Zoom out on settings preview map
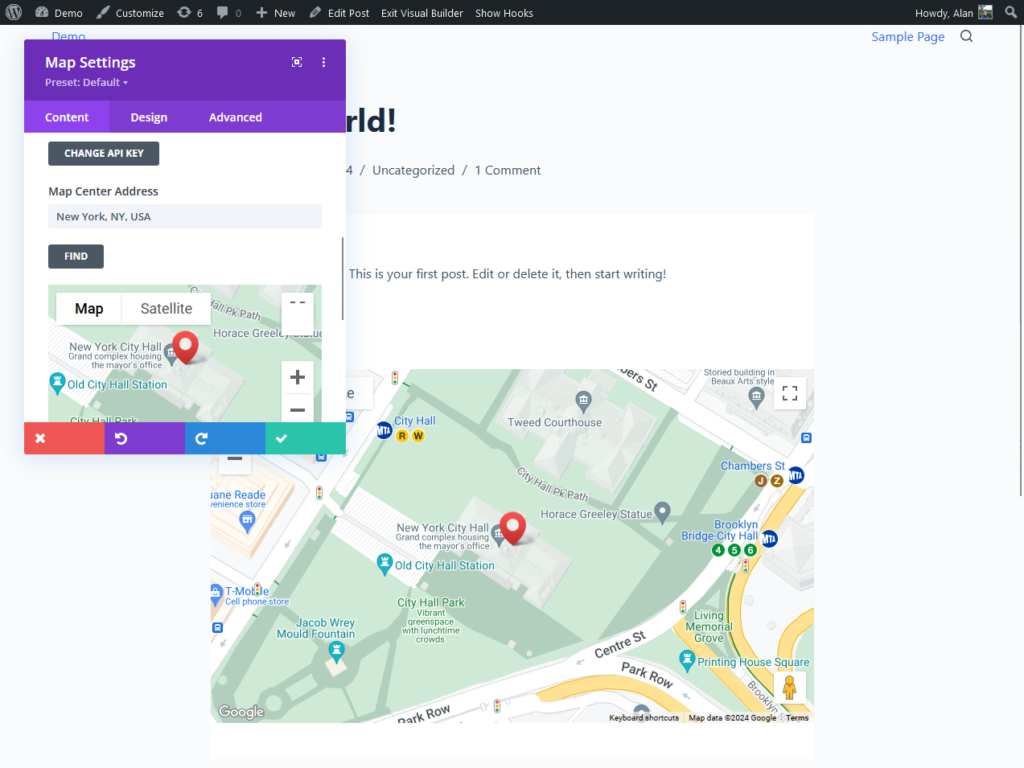This screenshot has height=768, width=1024. pos(297,409)
